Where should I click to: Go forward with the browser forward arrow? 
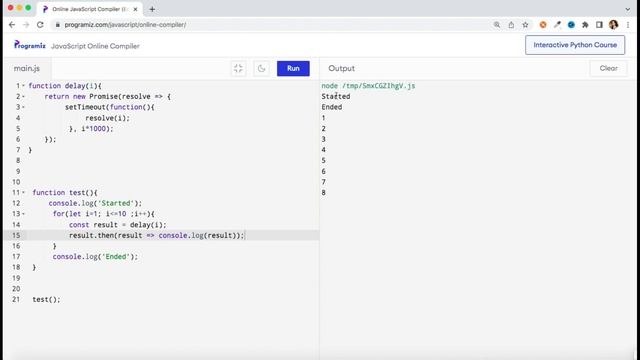(x=26, y=25)
